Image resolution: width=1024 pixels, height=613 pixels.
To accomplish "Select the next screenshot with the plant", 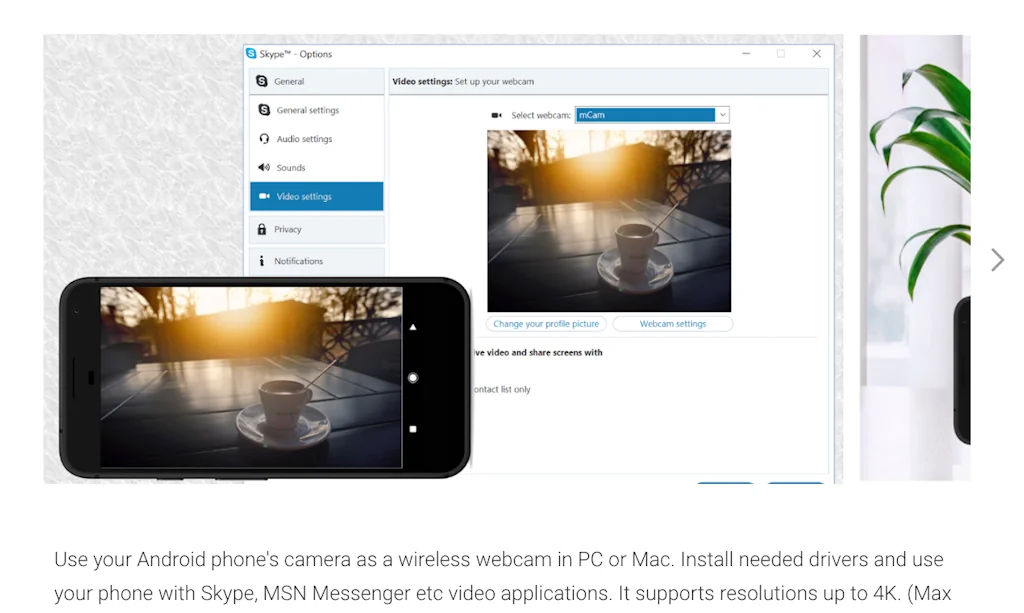I will pyautogui.click(x=915, y=258).
